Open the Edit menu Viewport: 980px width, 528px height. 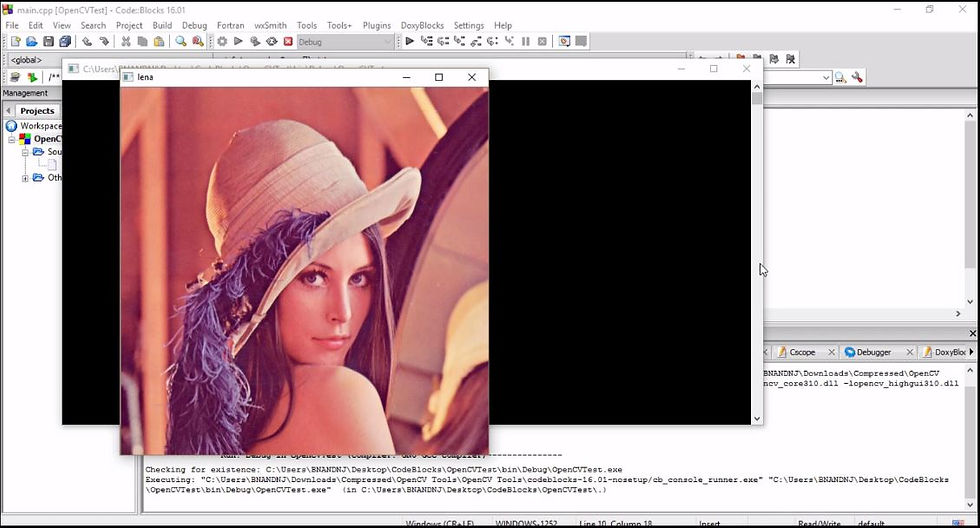click(x=36, y=26)
